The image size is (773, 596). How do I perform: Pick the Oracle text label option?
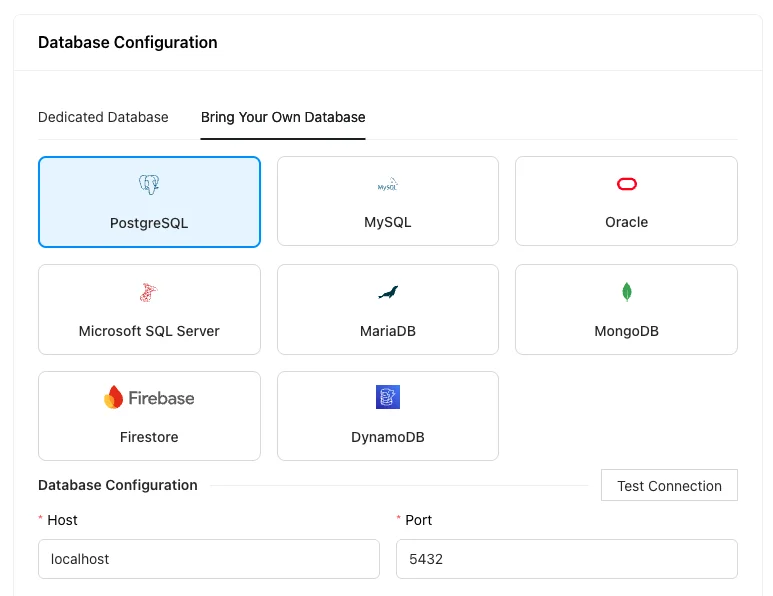click(626, 222)
